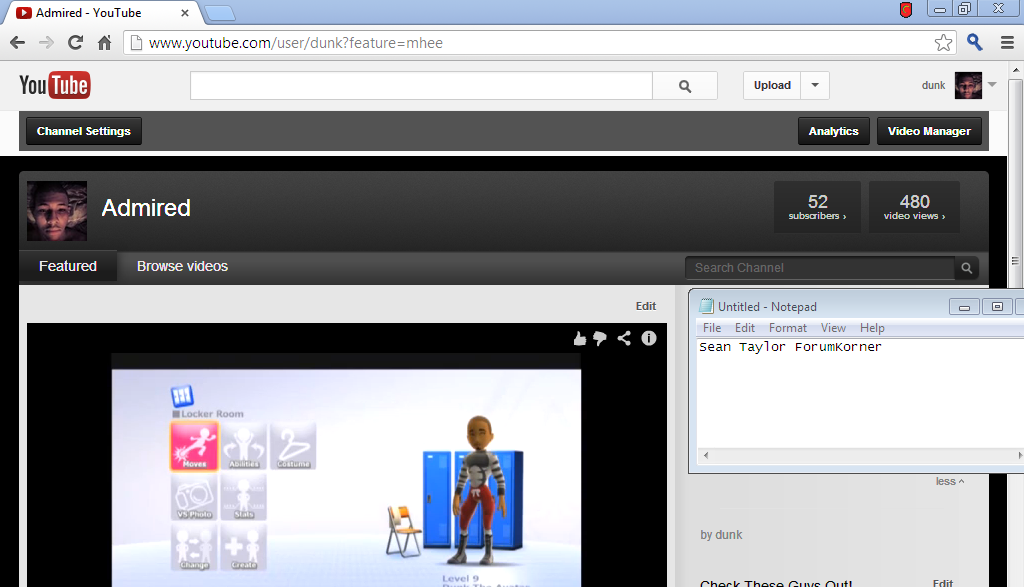Viewport: 1024px width, 587px height.
Task: Click the Notepad document icon in title bar
Action: pyautogui.click(x=706, y=306)
